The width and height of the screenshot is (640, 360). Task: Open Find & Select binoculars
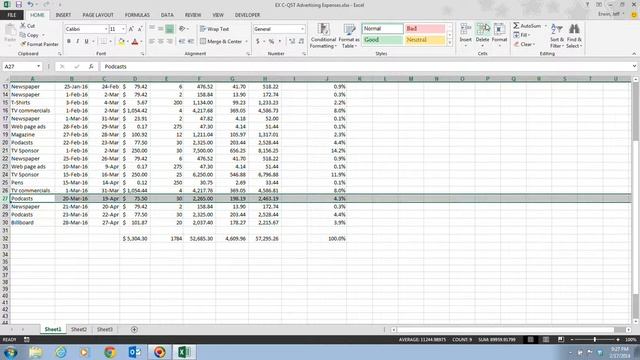click(574, 36)
